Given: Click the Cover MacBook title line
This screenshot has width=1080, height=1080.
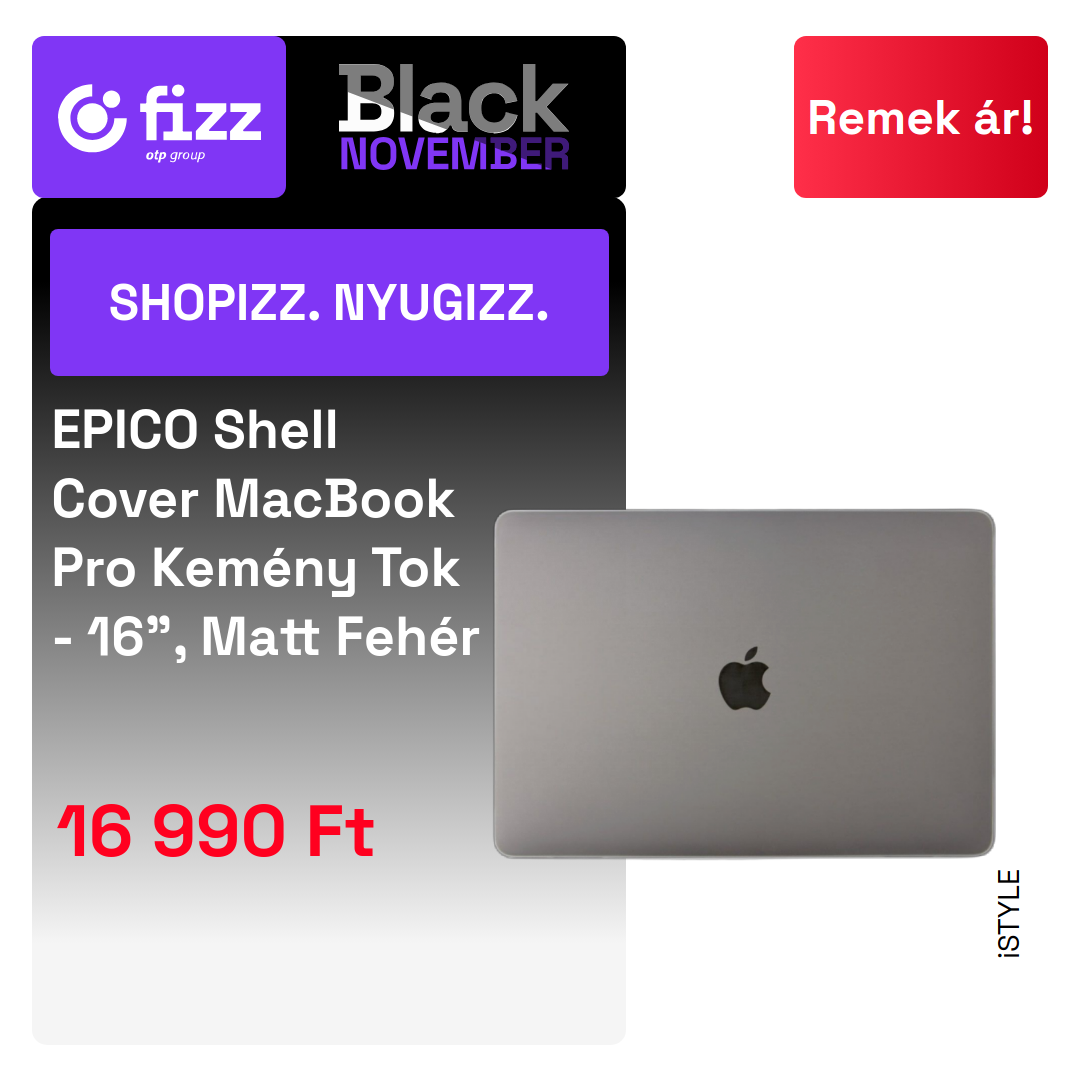Looking at the screenshot, I should pos(253,499).
